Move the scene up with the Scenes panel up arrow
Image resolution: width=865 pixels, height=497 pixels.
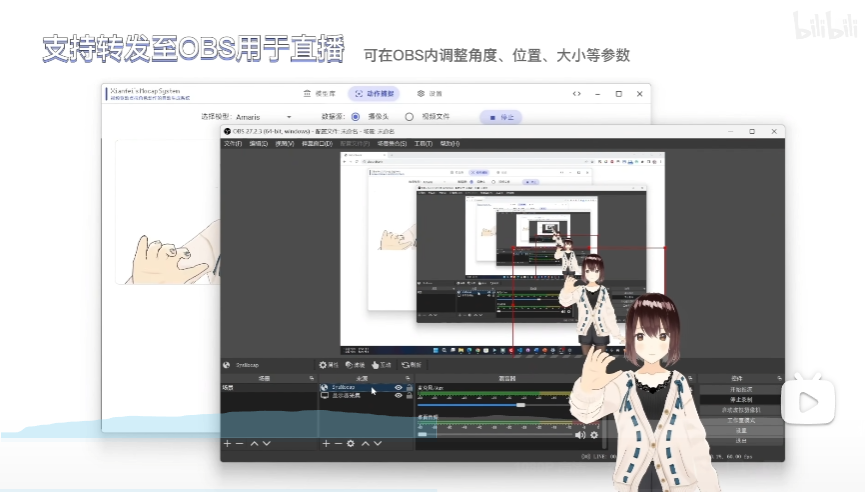click(x=254, y=443)
